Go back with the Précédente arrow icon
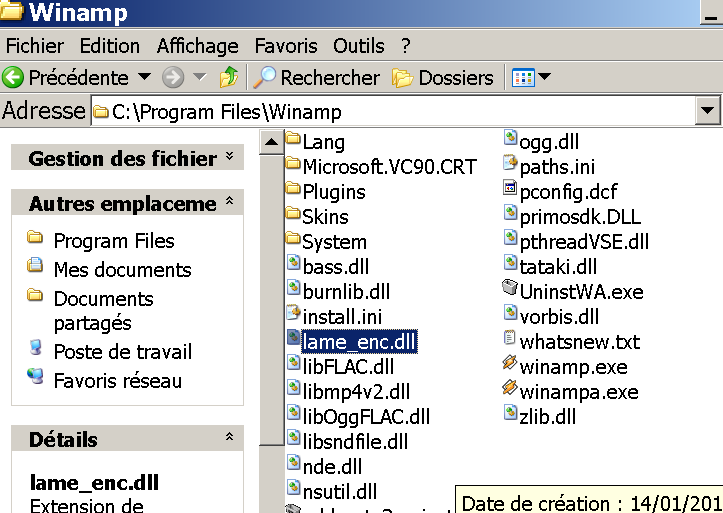Viewport: 723px width, 513px height. tap(12, 77)
